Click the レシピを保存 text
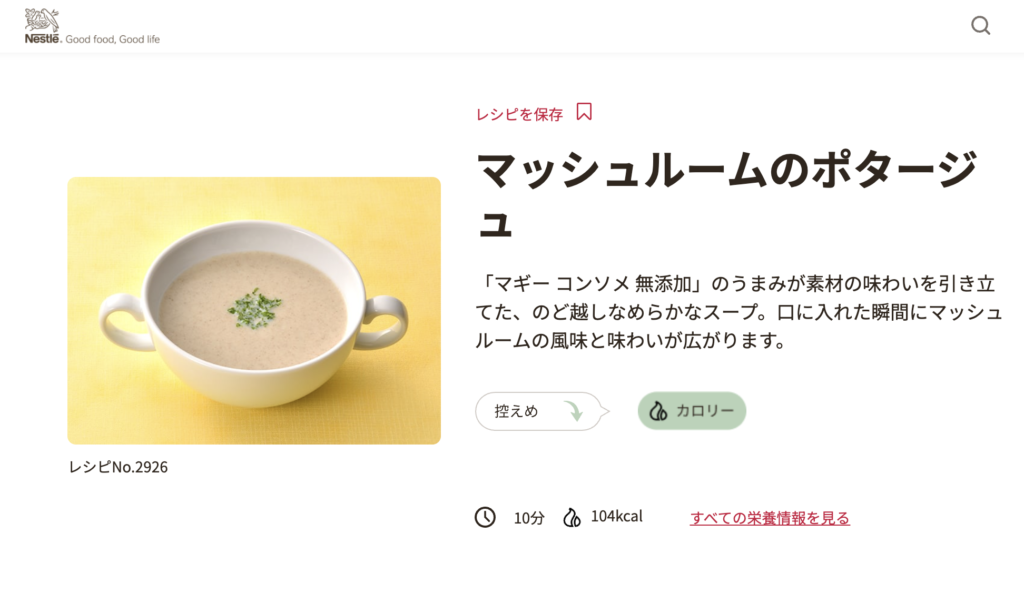Screen dimensions: 1024x602 pos(520,113)
